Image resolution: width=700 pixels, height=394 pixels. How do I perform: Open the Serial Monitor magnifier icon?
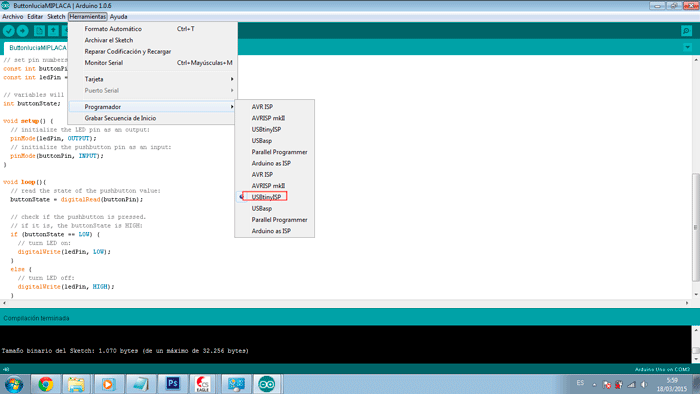(x=686, y=31)
